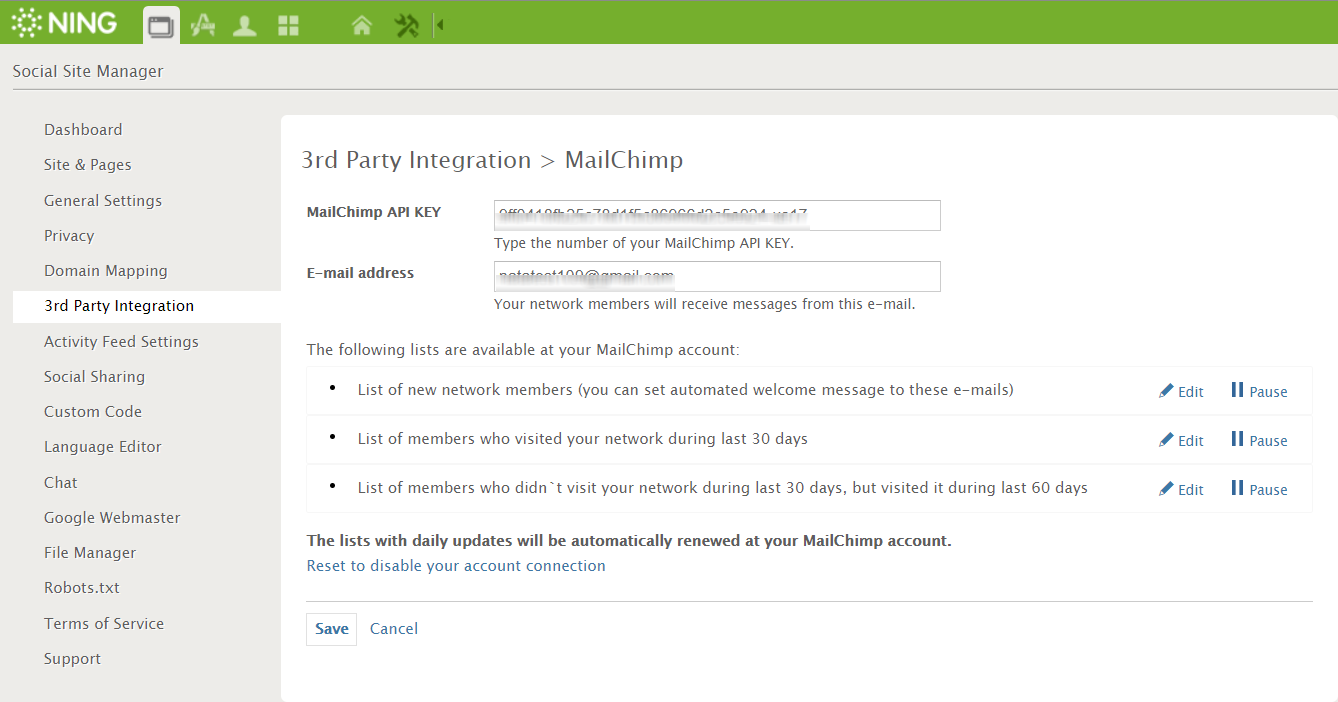Open Social Sharing
Viewport: 1338px width, 702px height.
tap(94, 377)
